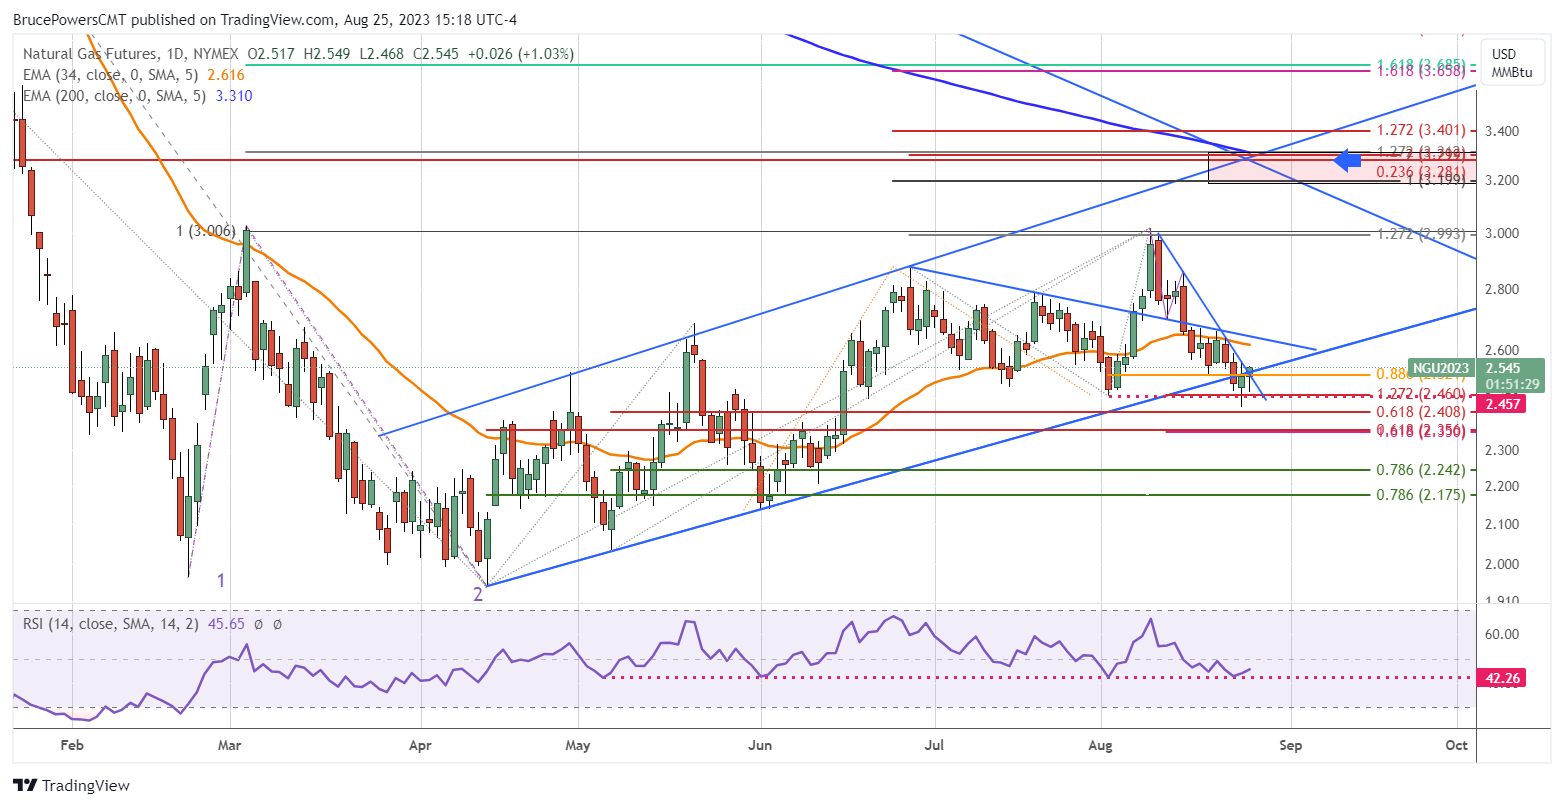Click the 1.618 (3.685) Fibonacci label
Image resolution: width=1564 pixels, height=807 pixels.
pos(1421,64)
